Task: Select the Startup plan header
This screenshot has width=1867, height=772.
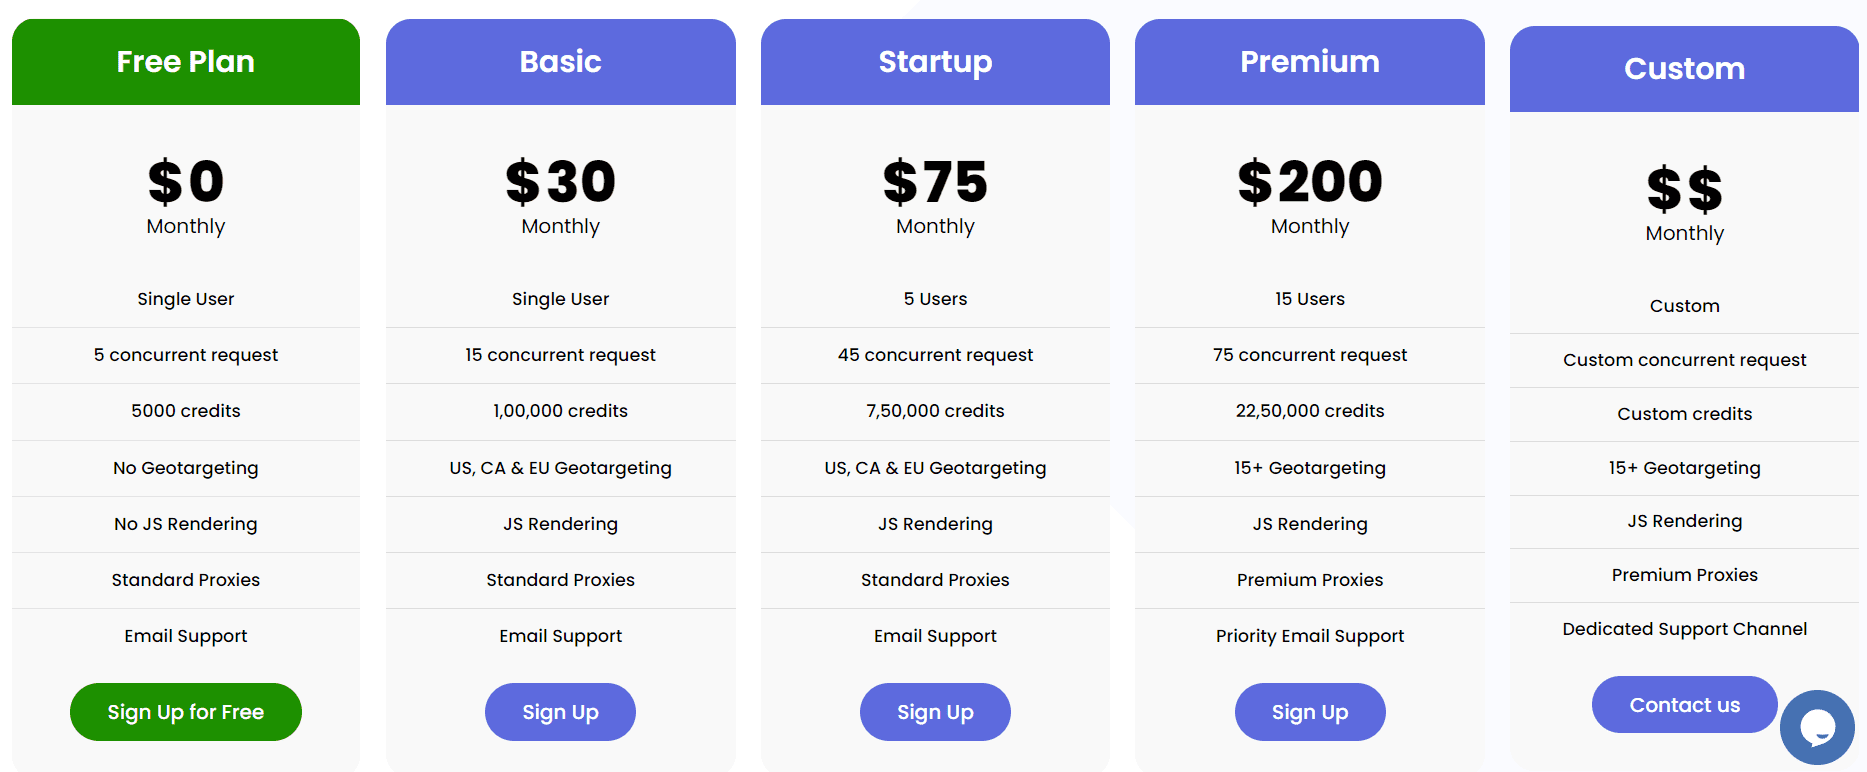Action: [x=935, y=61]
